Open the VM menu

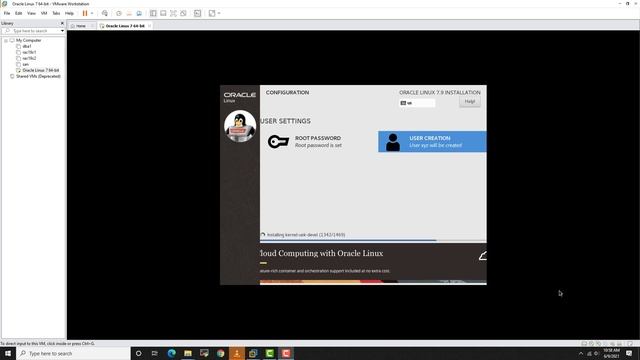click(44, 13)
